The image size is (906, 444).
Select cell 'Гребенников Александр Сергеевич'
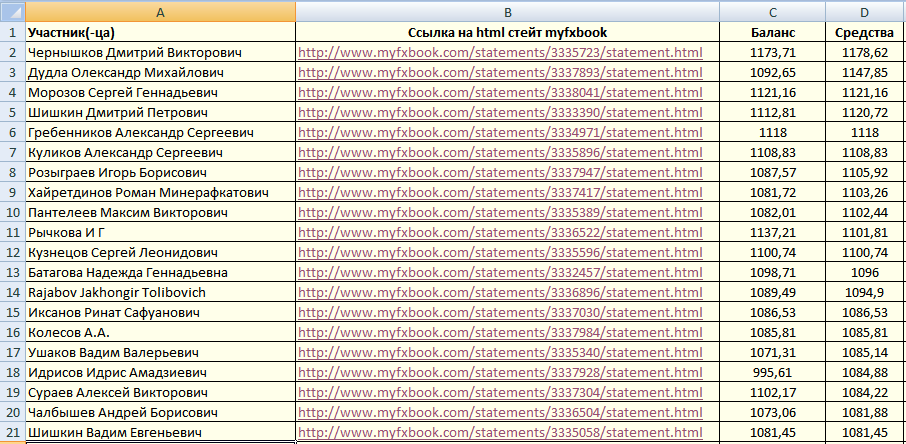(161, 132)
